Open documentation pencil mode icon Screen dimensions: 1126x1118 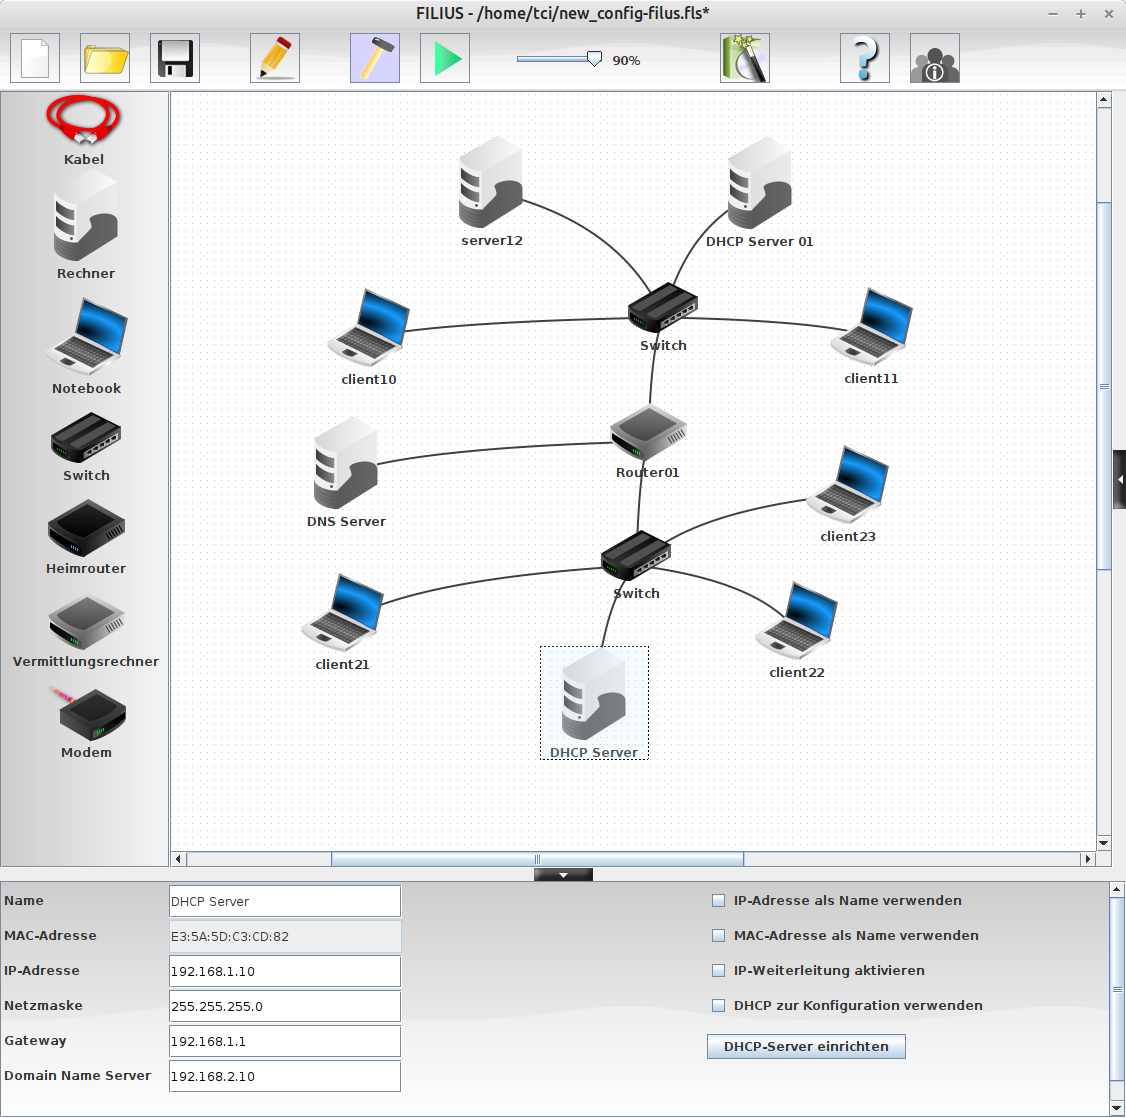[275, 59]
